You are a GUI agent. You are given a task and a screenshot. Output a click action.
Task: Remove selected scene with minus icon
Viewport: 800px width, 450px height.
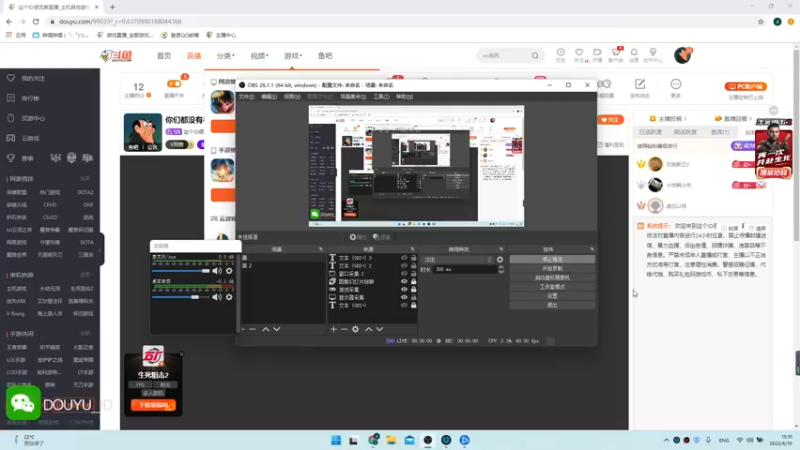[x=253, y=329]
